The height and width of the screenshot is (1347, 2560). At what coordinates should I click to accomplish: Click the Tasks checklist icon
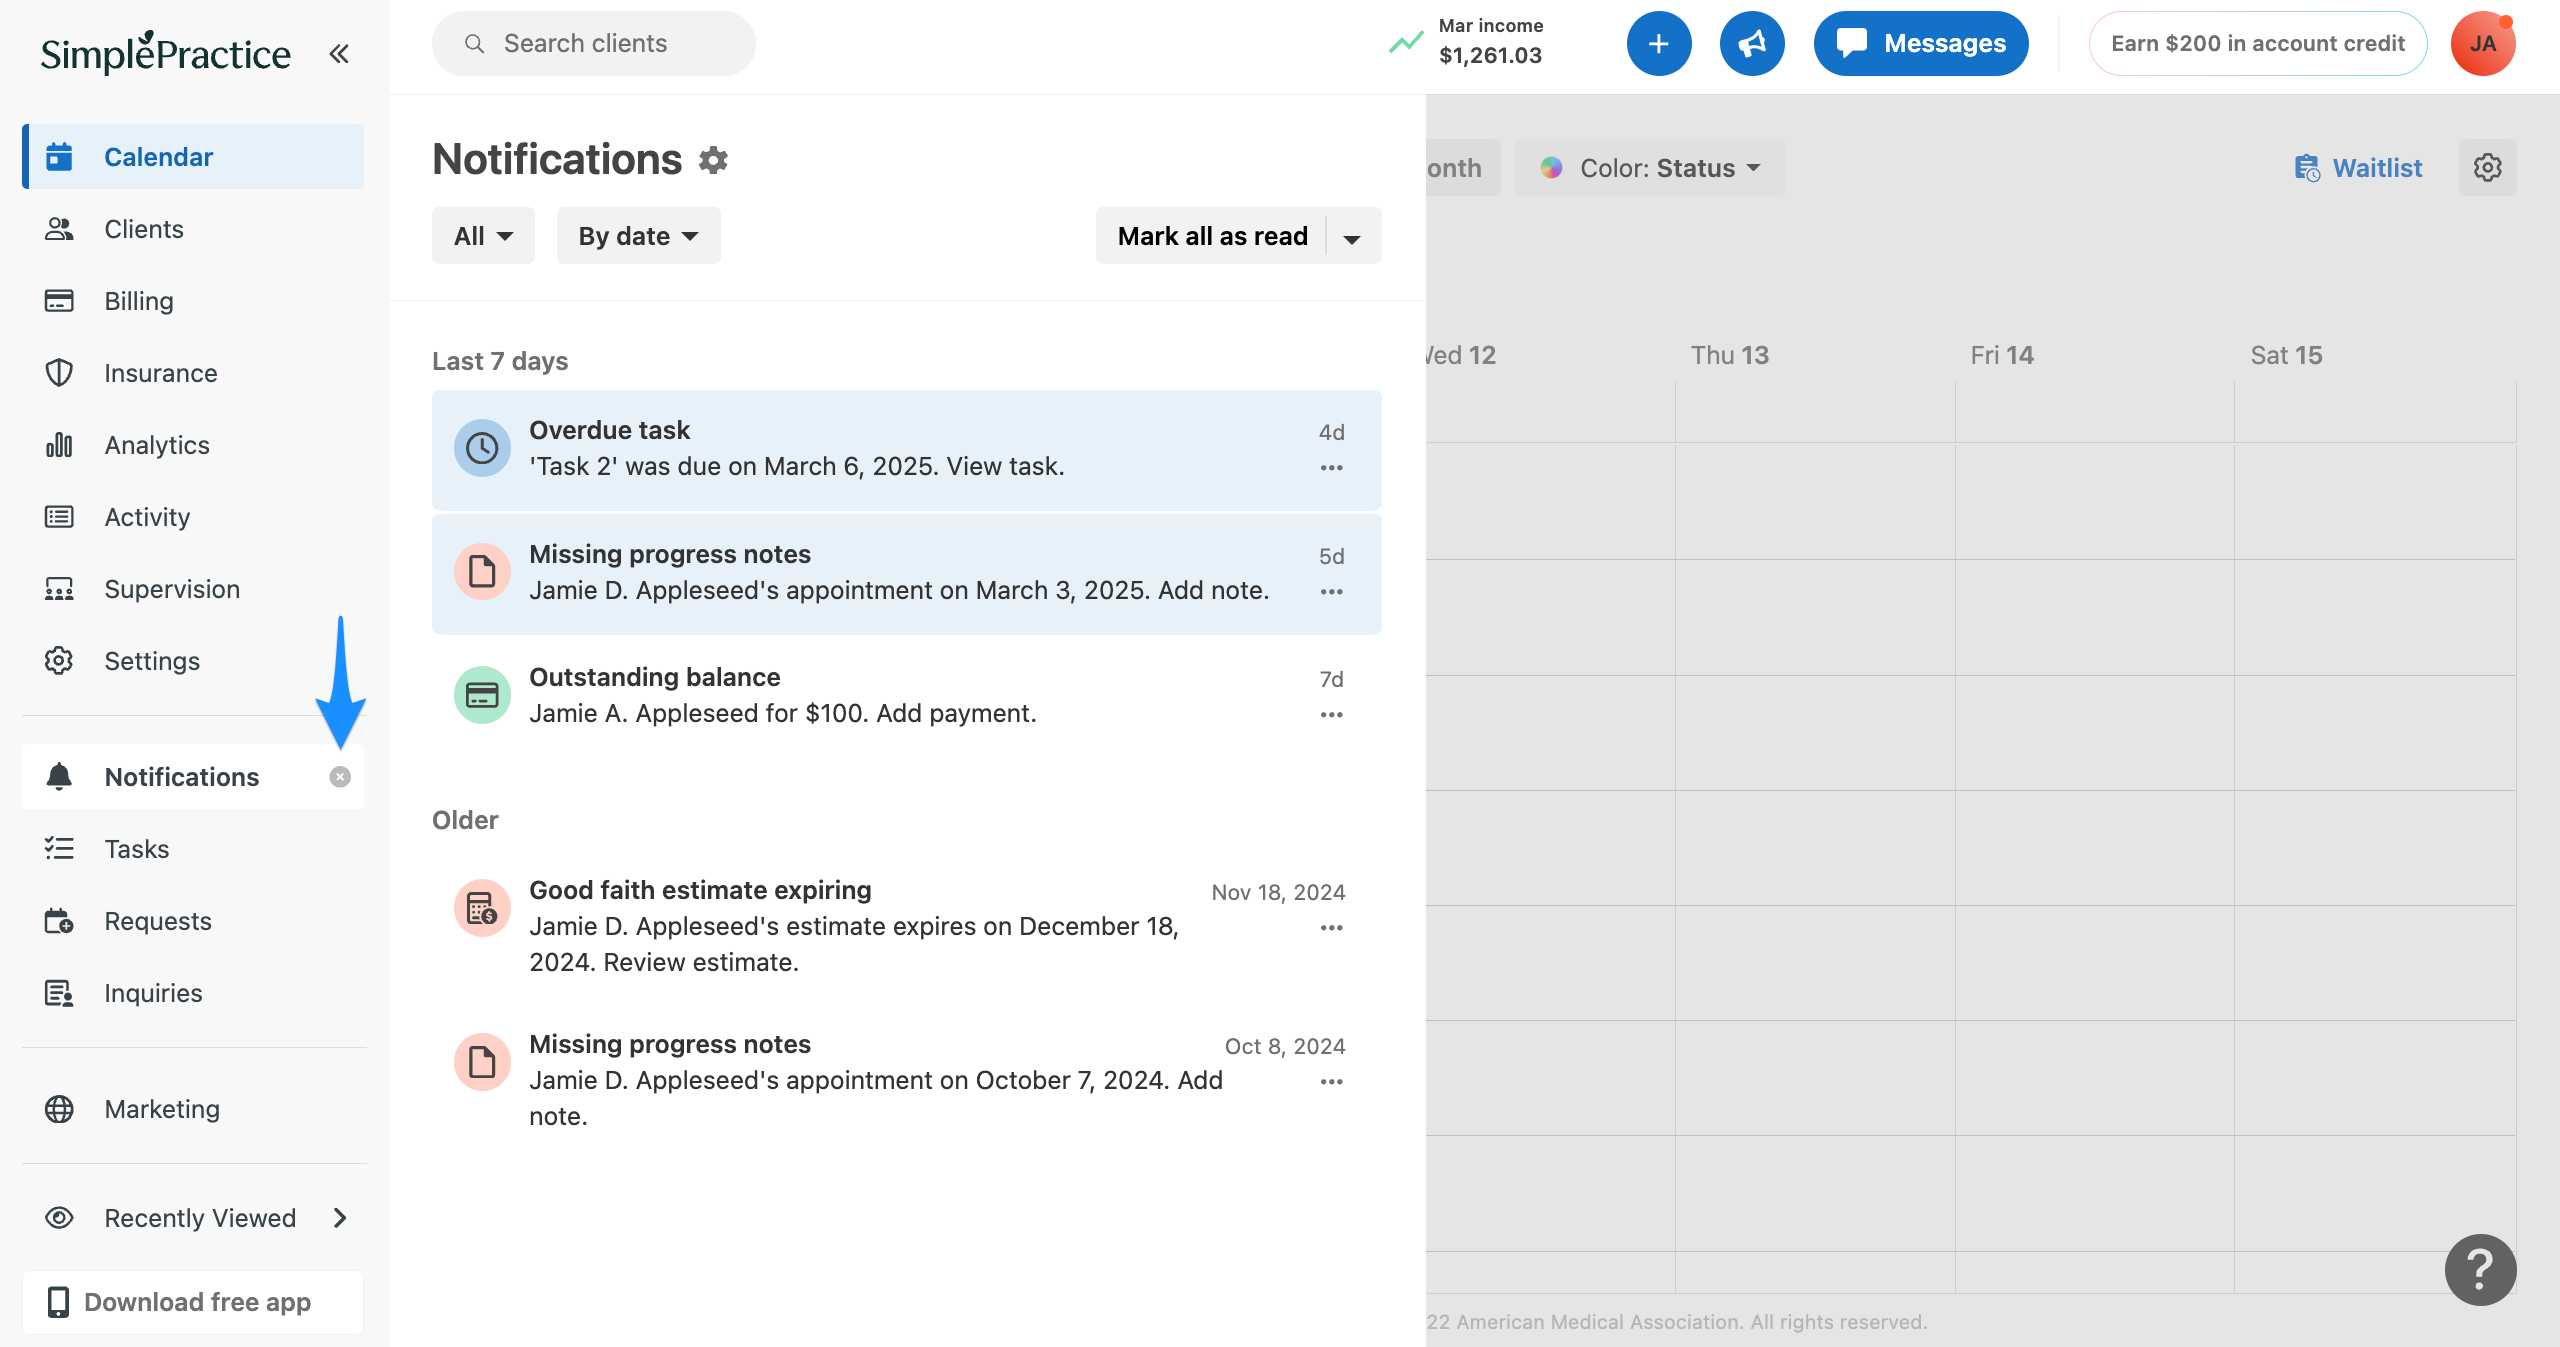pos(59,849)
